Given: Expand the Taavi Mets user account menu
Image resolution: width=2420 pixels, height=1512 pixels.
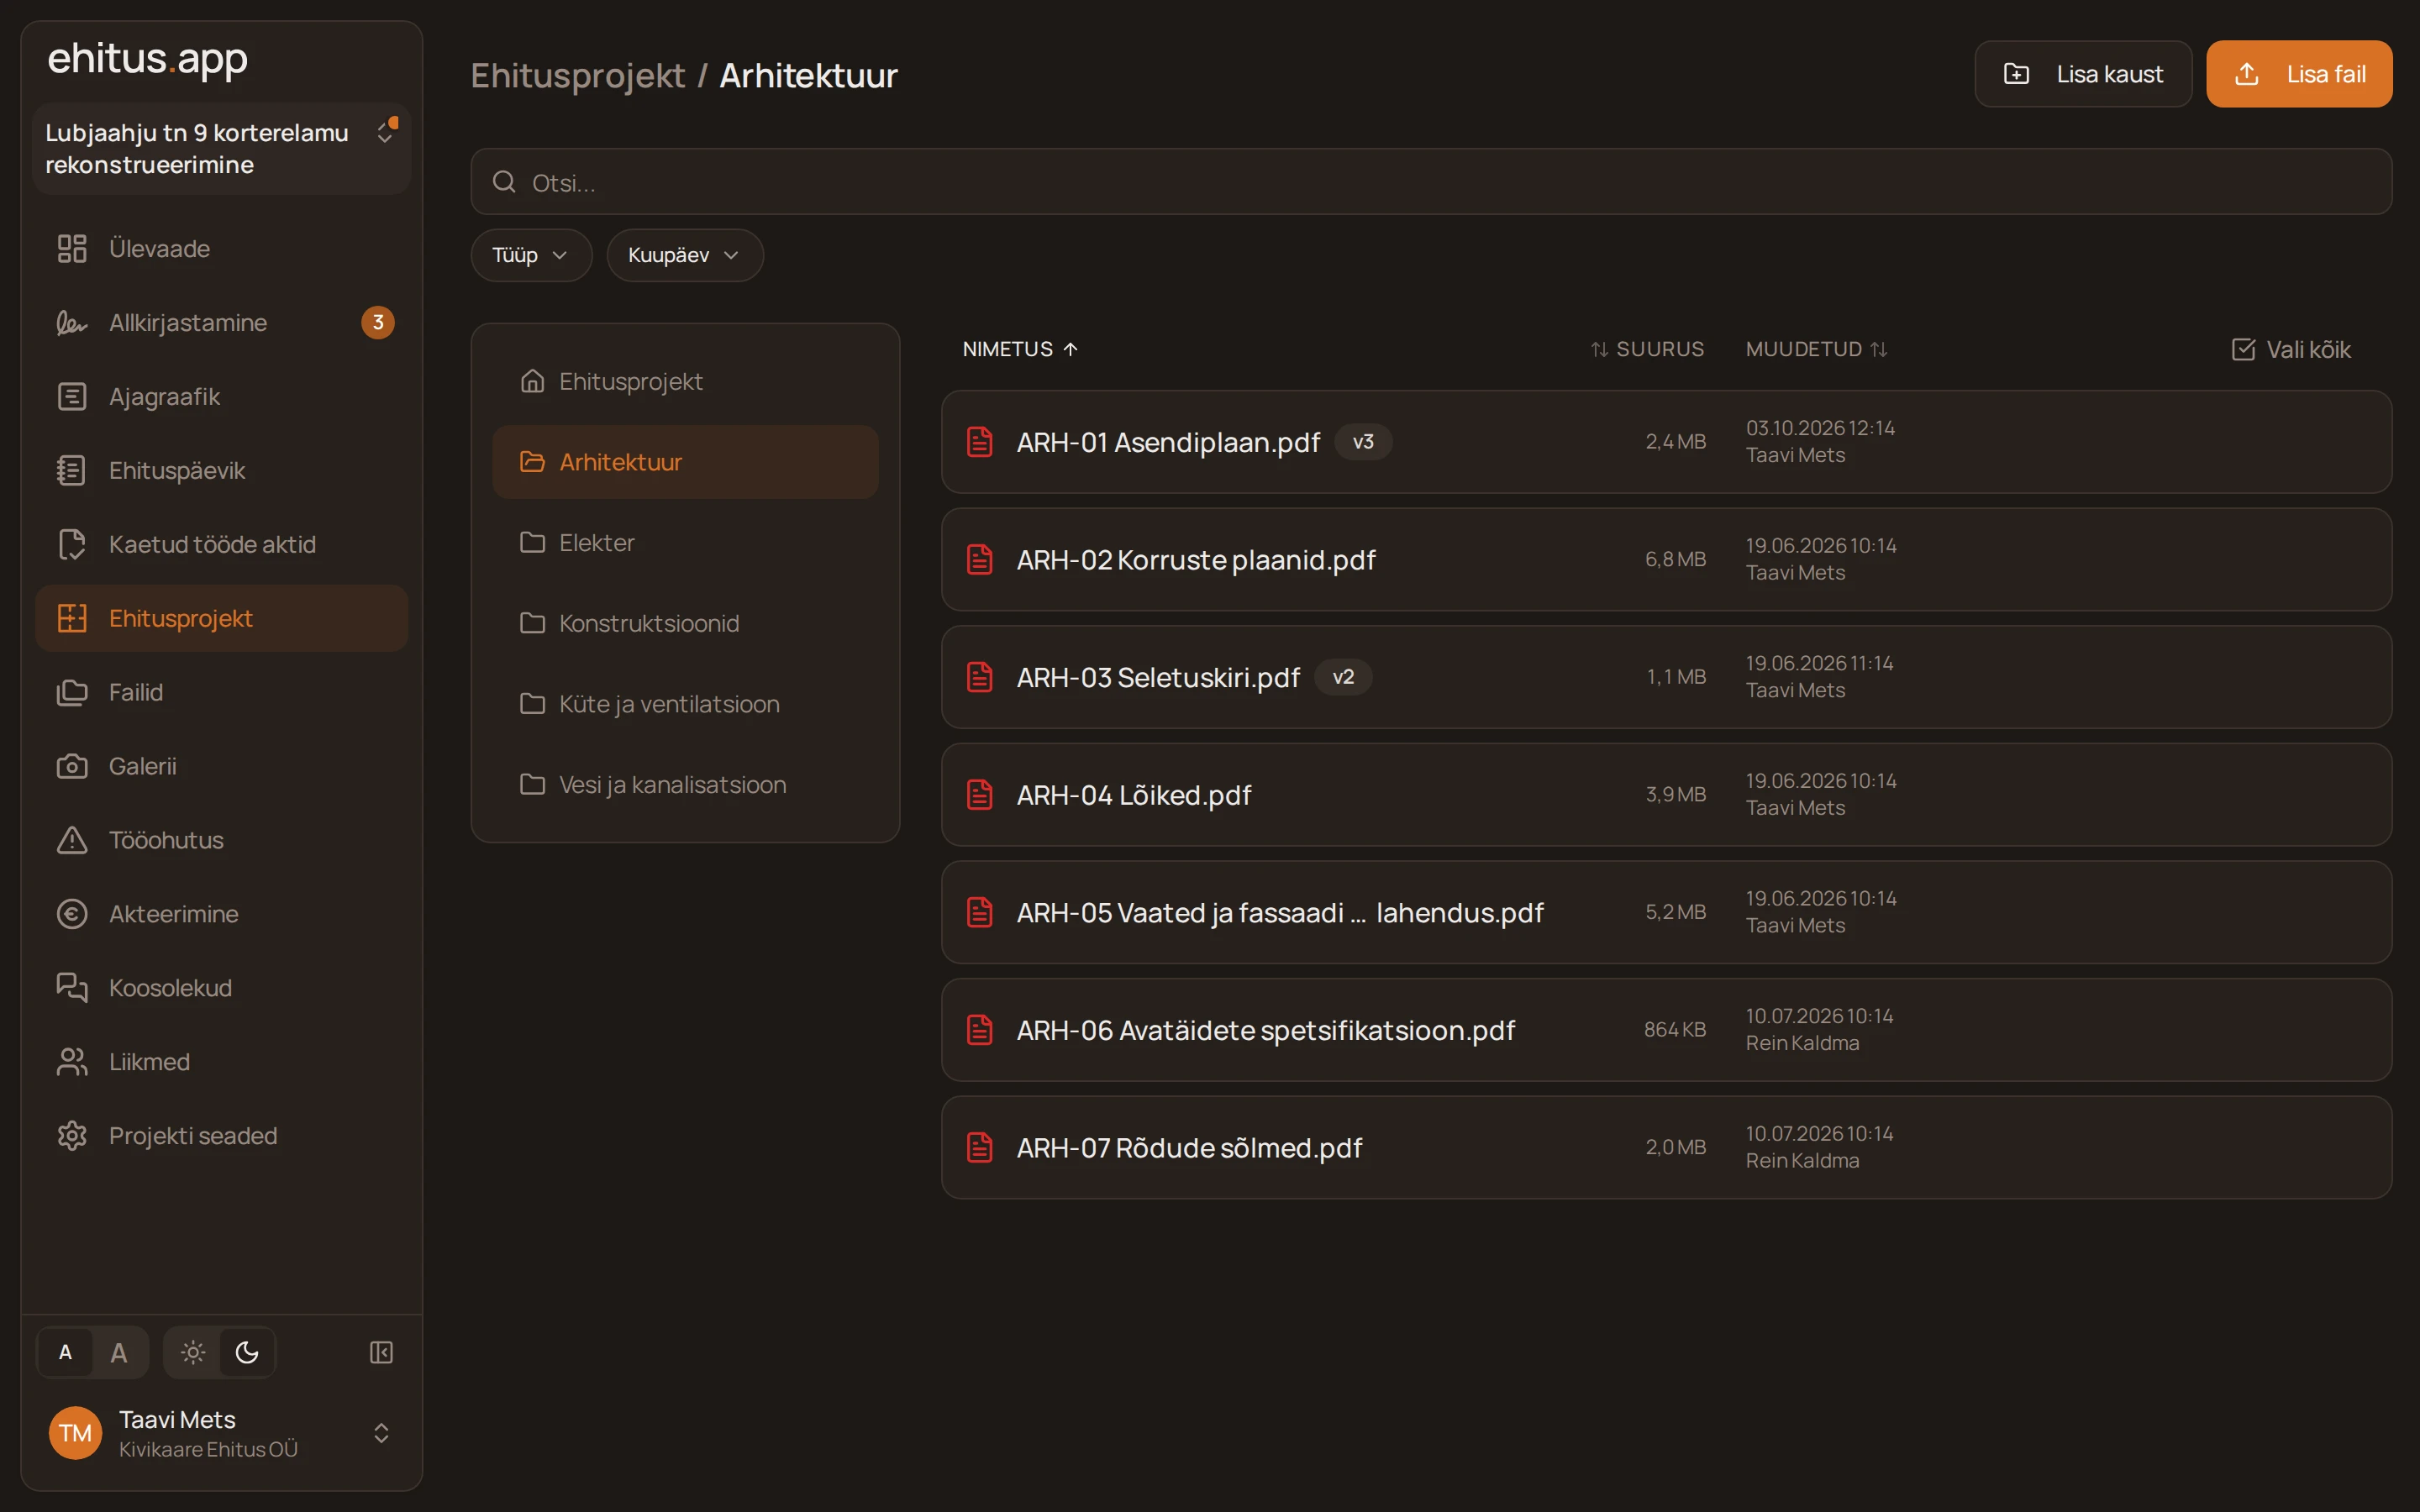Looking at the screenshot, I should tap(221, 1433).
